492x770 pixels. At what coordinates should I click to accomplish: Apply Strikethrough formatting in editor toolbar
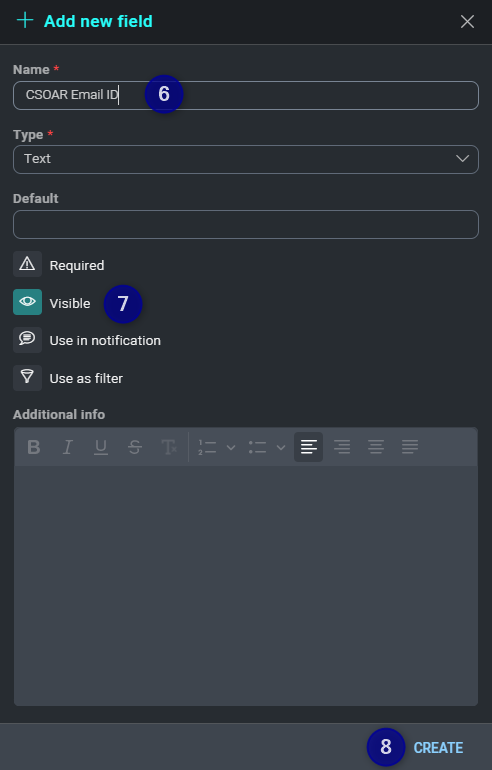[x=135, y=447]
